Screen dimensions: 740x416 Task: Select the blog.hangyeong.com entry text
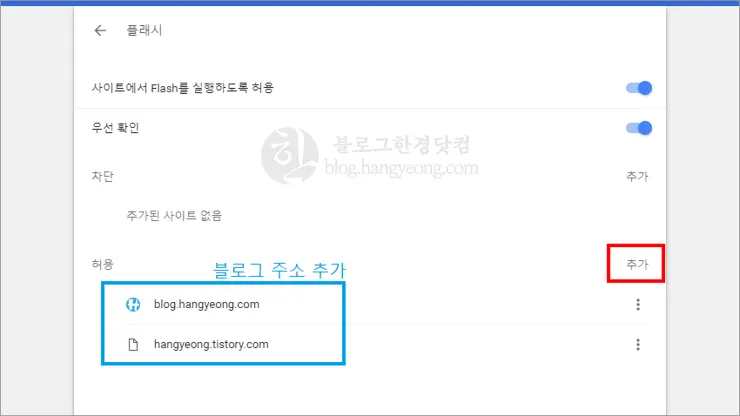tap(207, 304)
